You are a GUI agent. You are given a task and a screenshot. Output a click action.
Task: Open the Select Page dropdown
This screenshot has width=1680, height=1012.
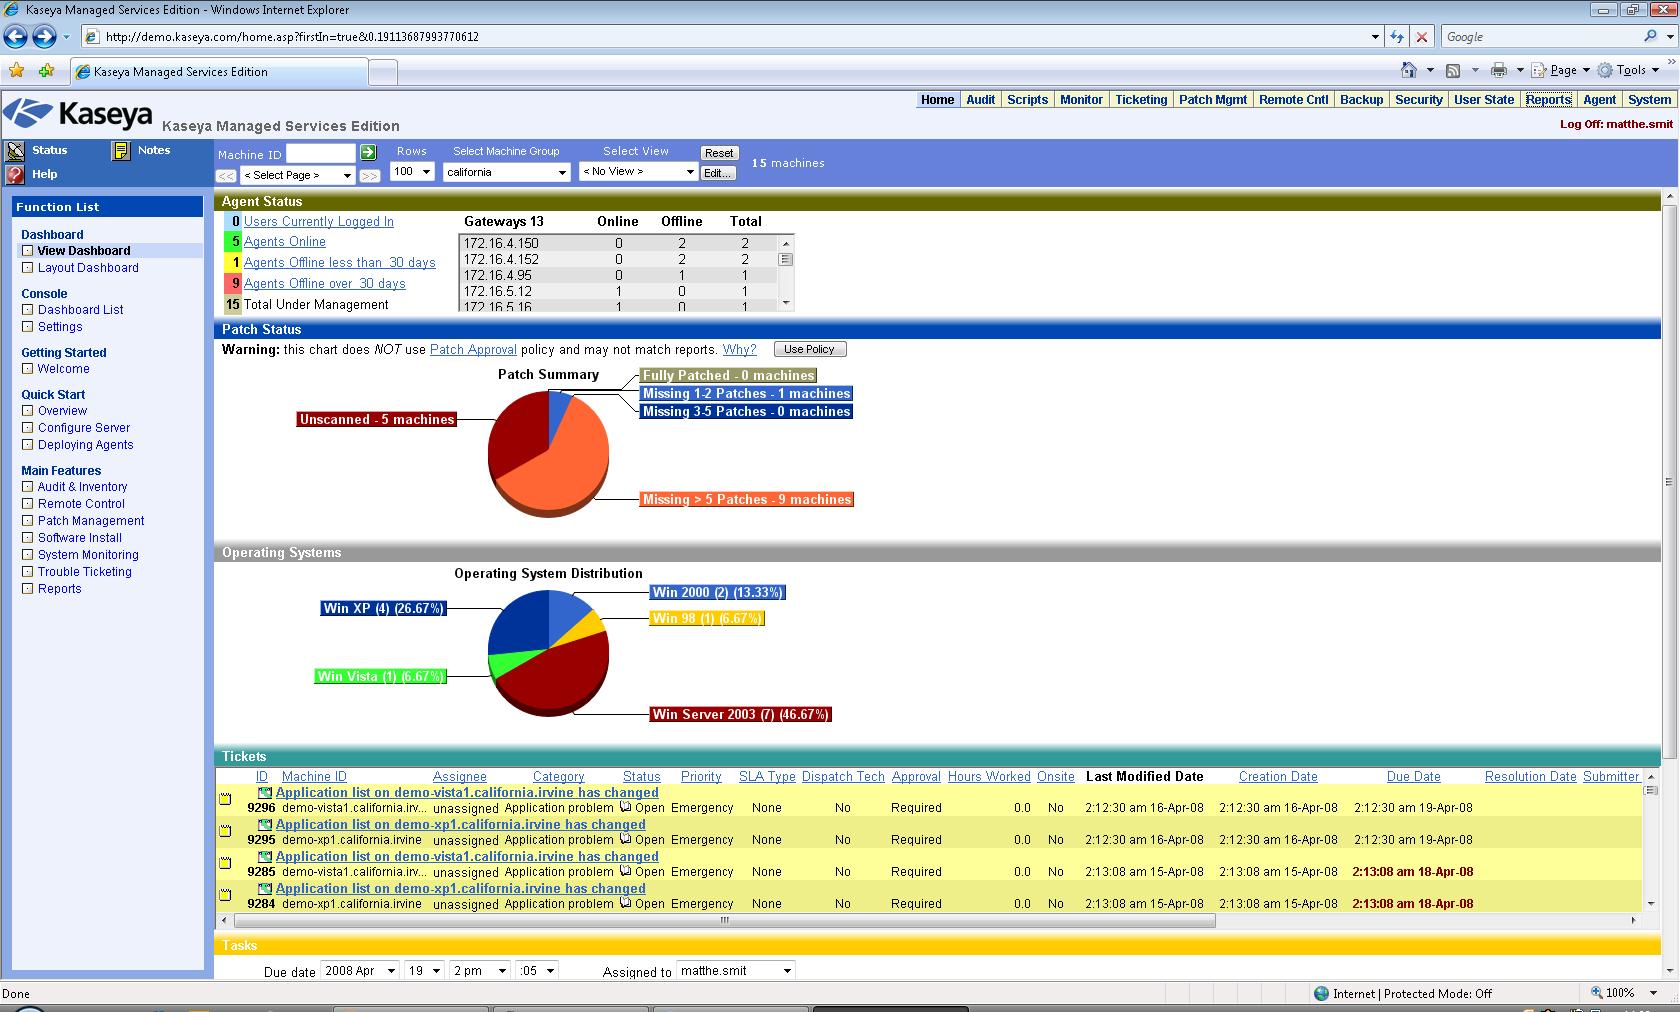[298, 175]
